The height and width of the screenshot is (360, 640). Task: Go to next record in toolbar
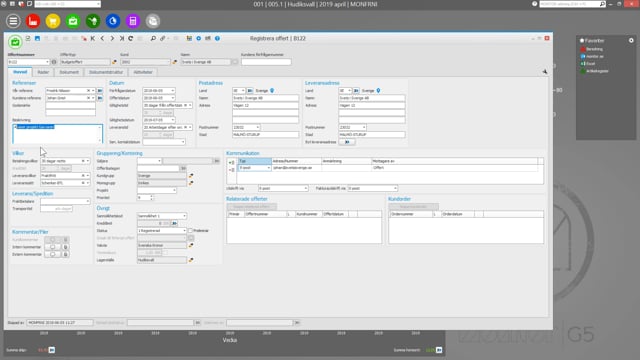(x=112, y=38)
